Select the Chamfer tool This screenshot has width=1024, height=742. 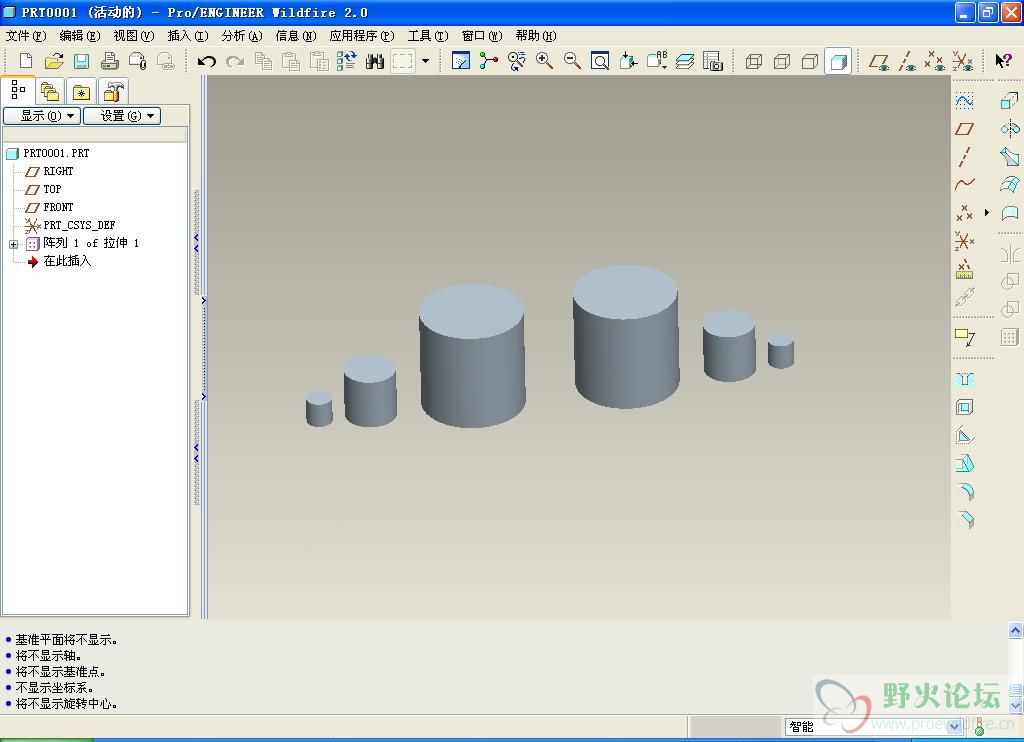point(965,519)
